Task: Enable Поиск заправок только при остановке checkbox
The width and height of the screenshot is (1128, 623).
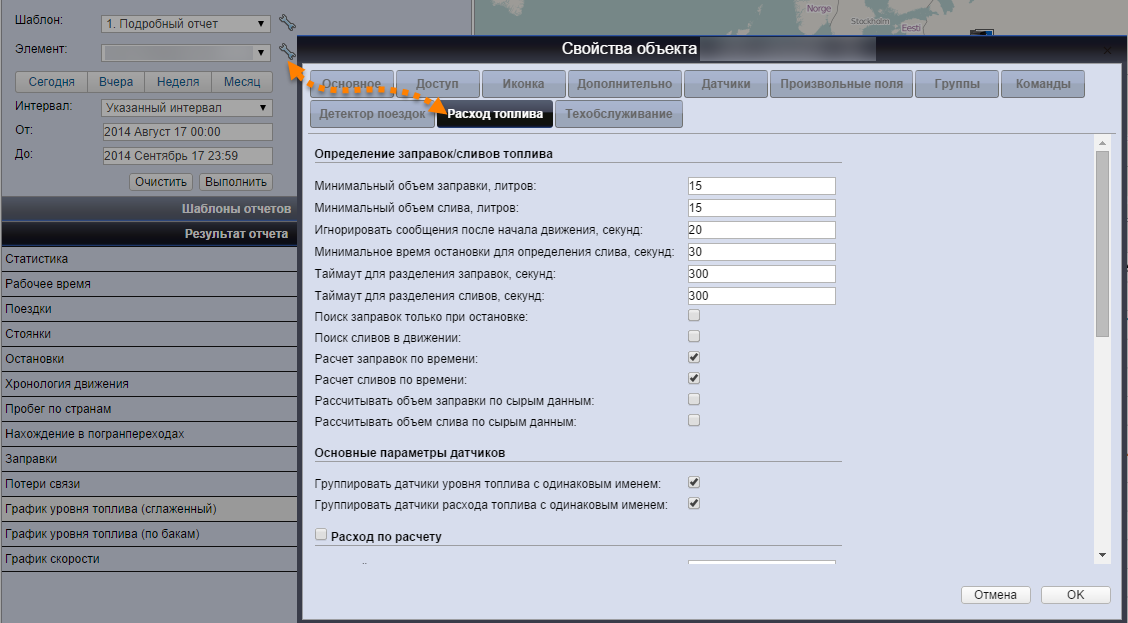Action: click(694, 316)
